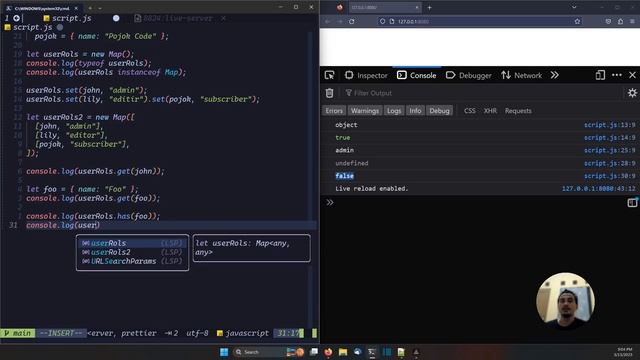Image resolution: width=640 pixels, height=360 pixels.
Task: Toggle the Logs filter
Action: click(394, 111)
